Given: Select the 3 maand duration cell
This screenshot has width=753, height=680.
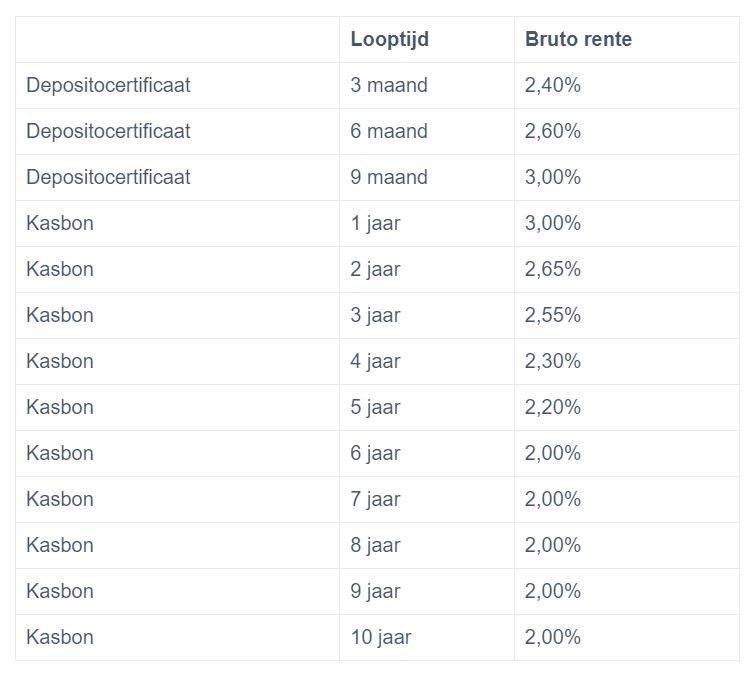Looking at the screenshot, I should 389,86.
